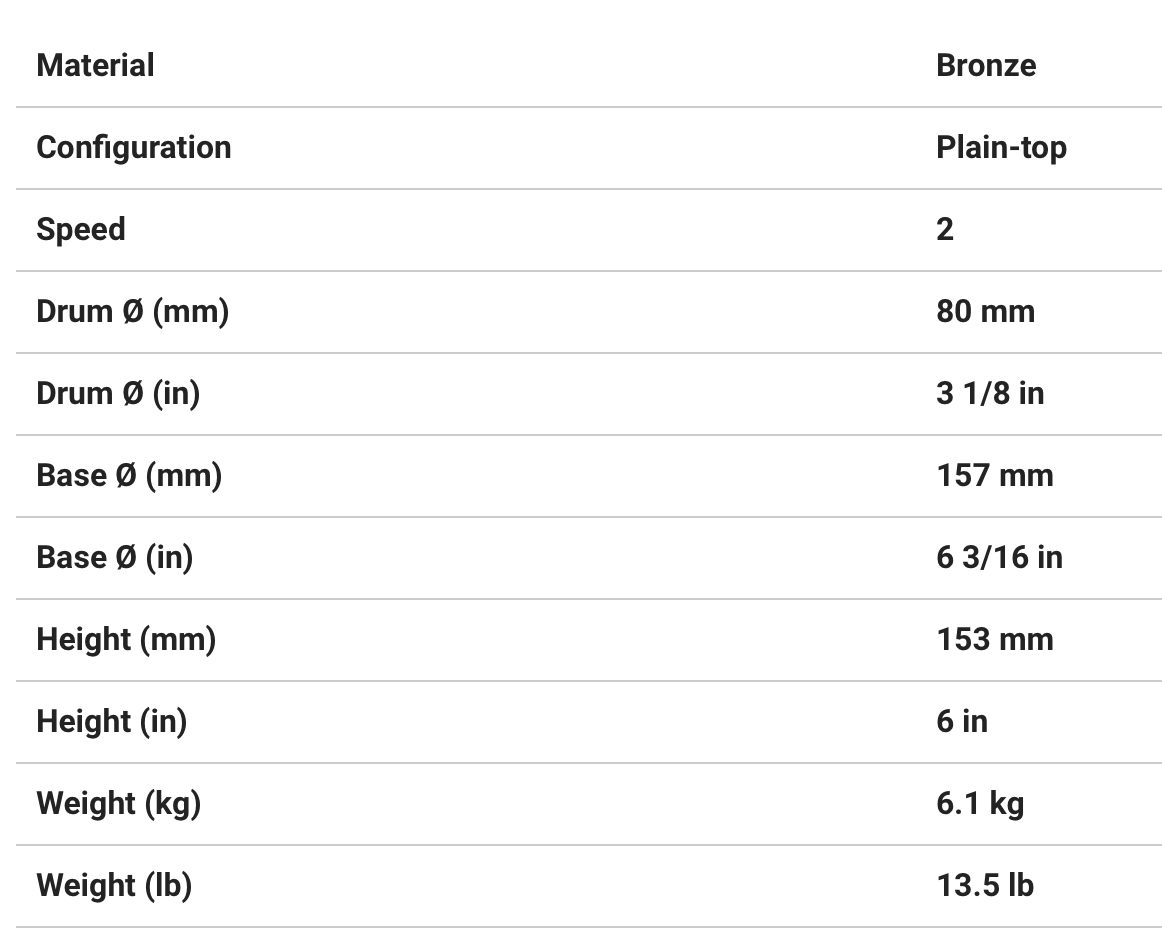Click the Weight (kg) label

[118, 804]
